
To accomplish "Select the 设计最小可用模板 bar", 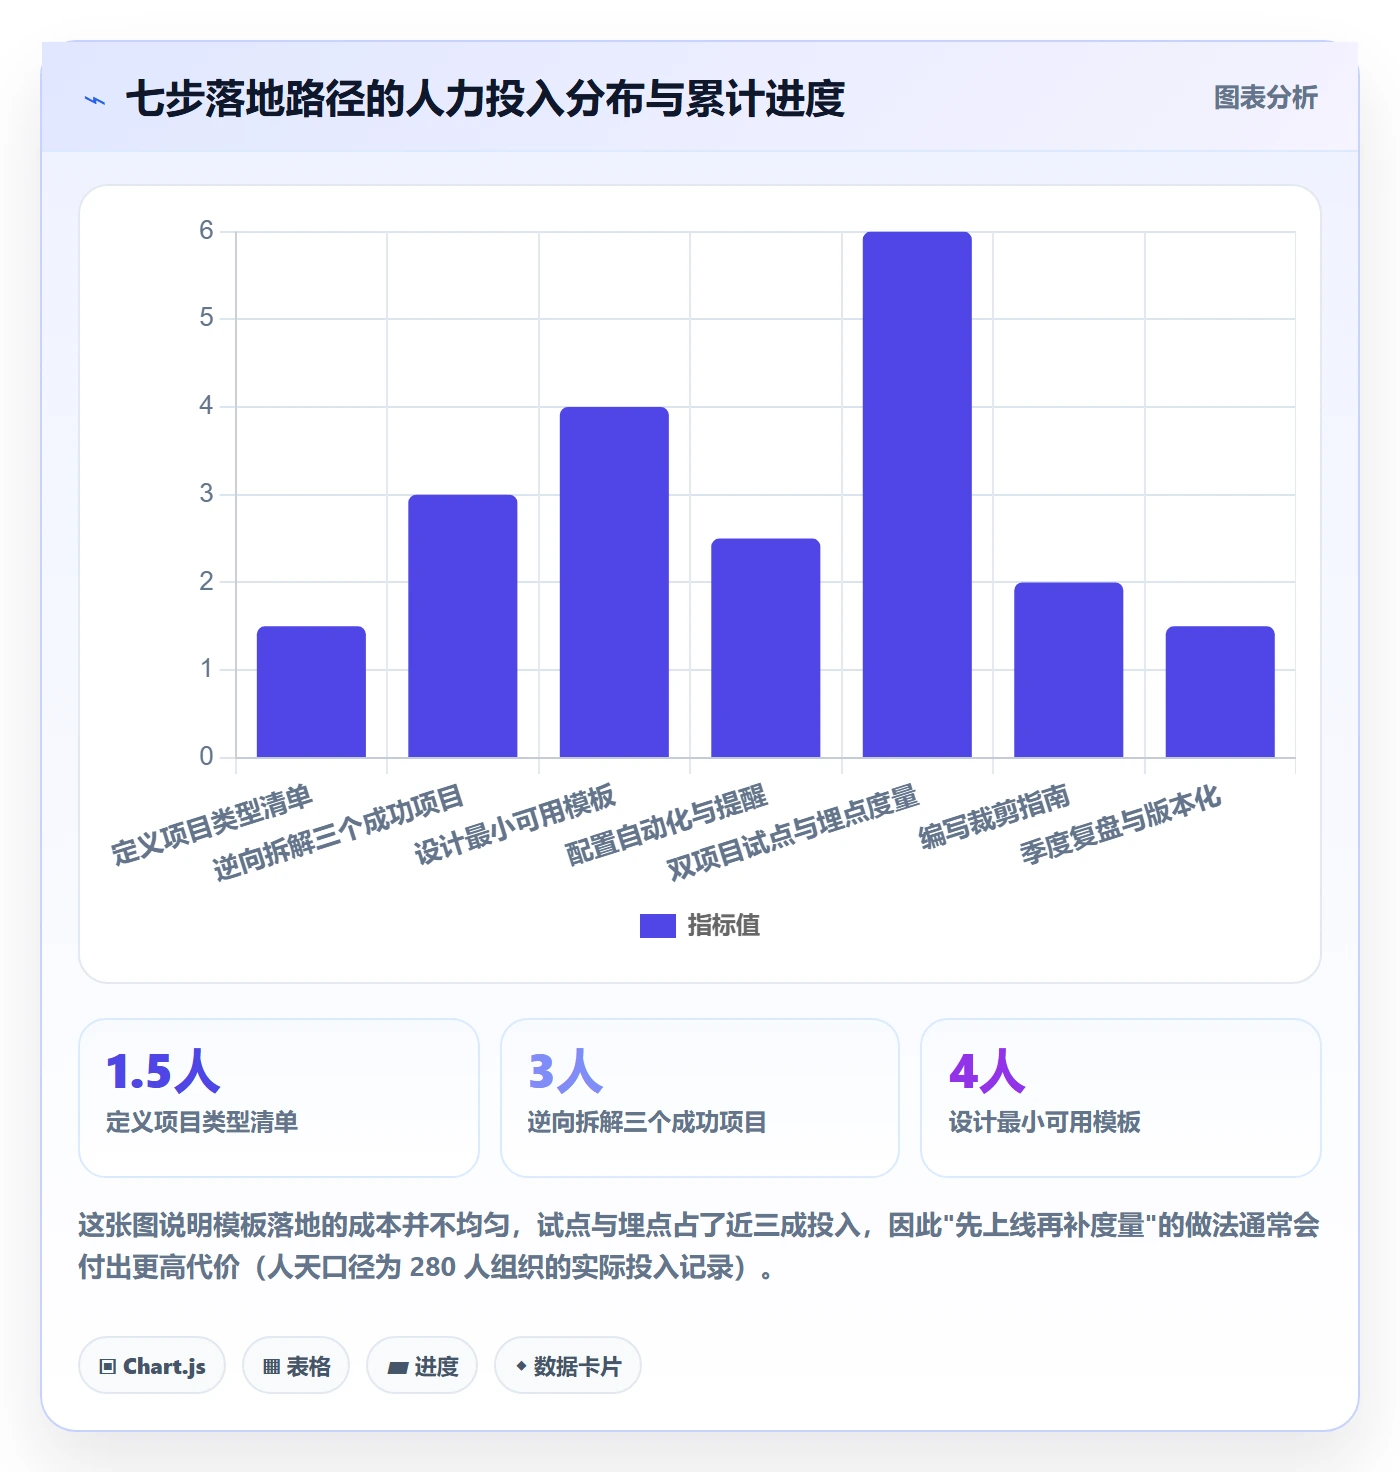I will tap(614, 582).
